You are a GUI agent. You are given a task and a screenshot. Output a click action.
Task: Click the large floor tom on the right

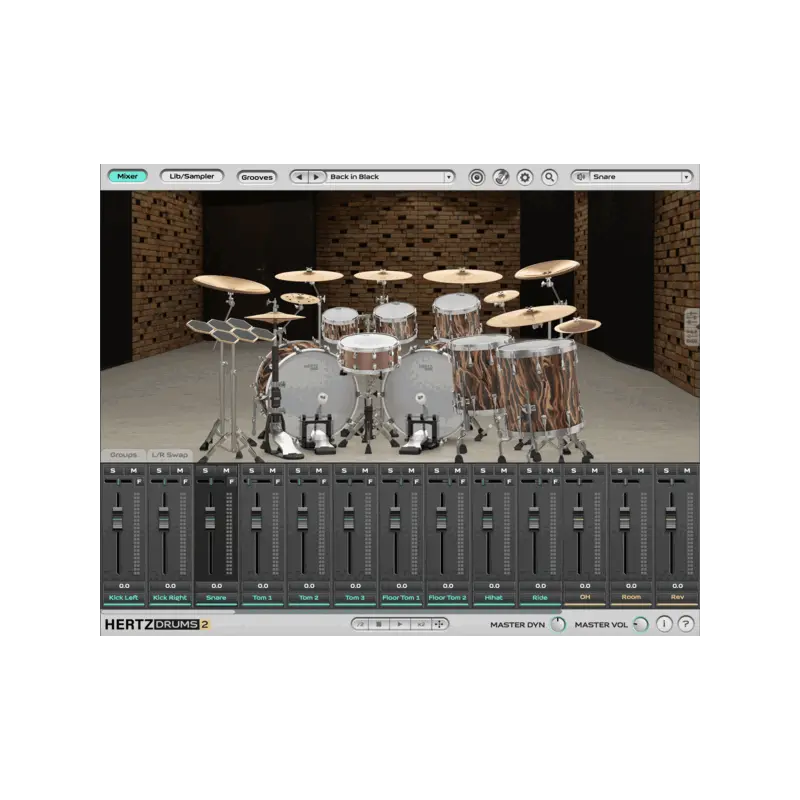pyautogui.click(x=540, y=388)
